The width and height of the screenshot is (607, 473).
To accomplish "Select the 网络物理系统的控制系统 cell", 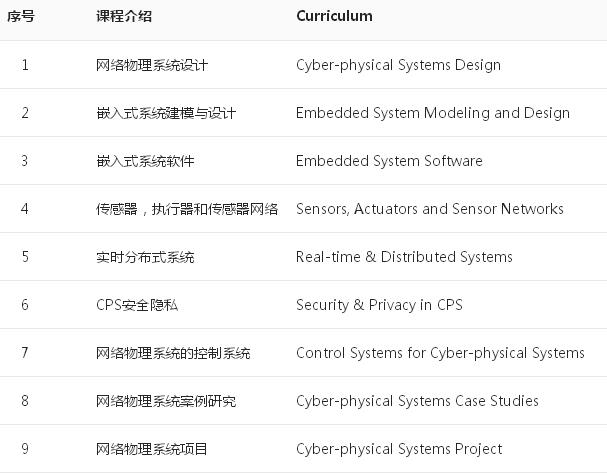I will click(x=173, y=353).
